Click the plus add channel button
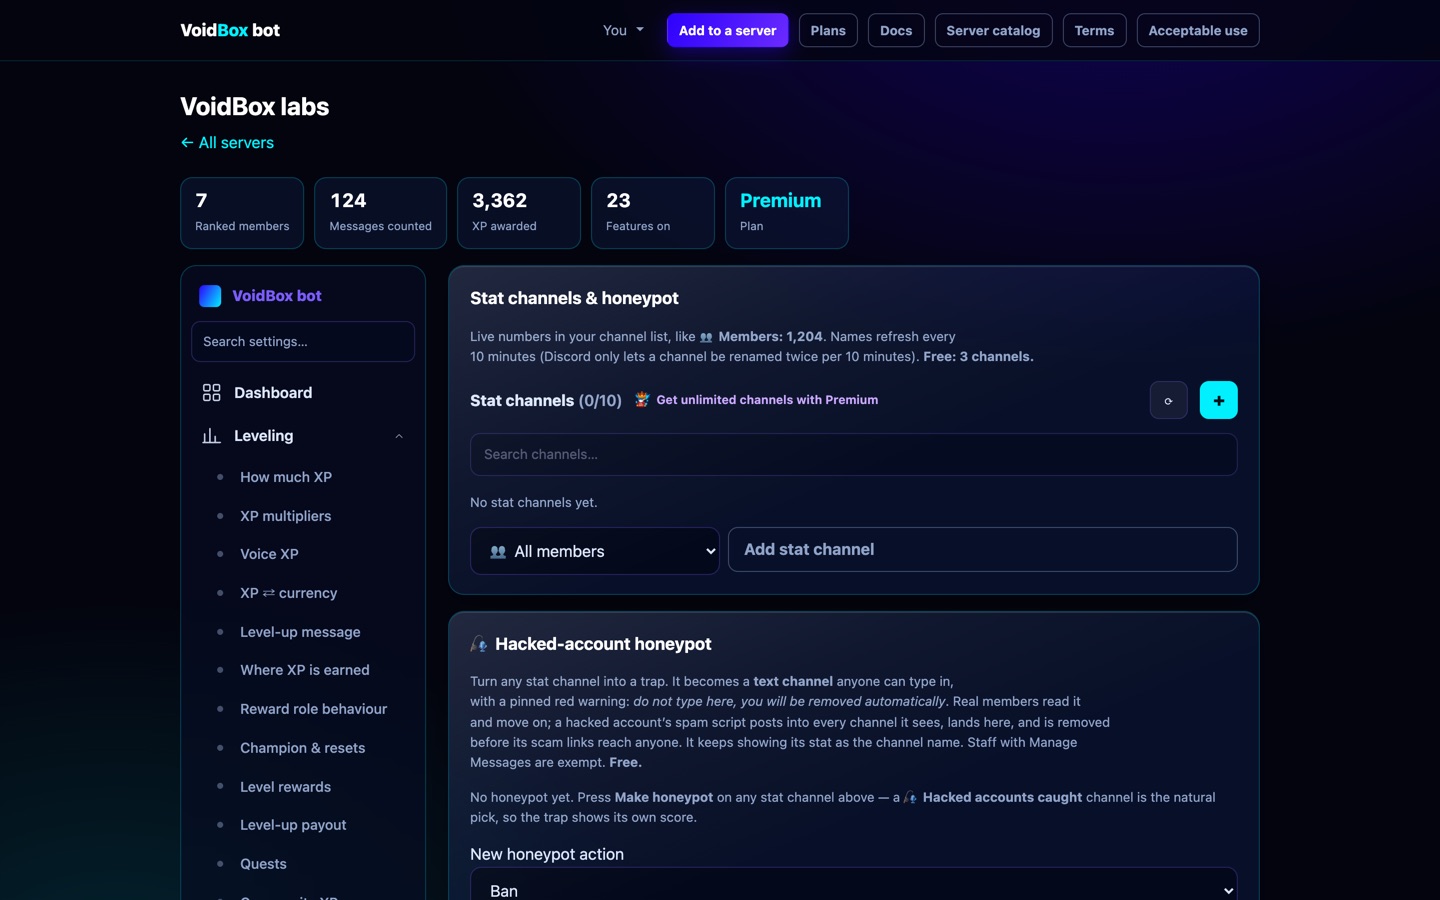Image resolution: width=1440 pixels, height=900 pixels. (x=1218, y=400)
